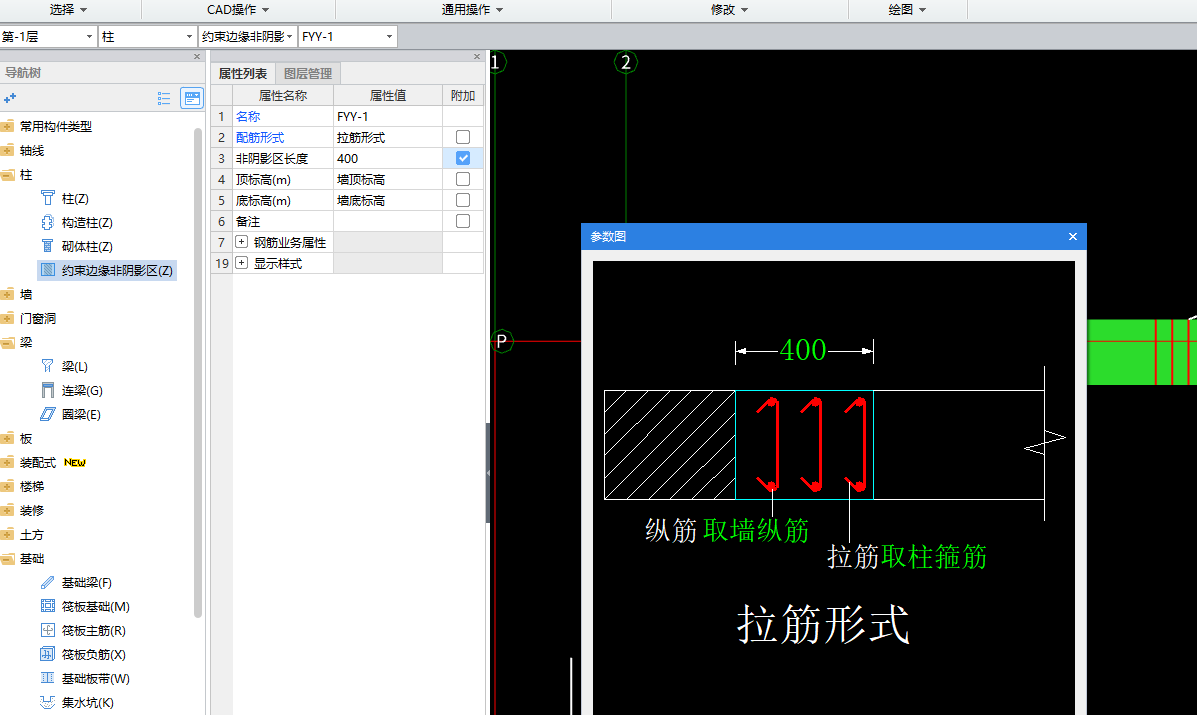The height and width of the screenshot is (715, 1197).
Task: Toggle 附加 checkbox for 顶标高(m) row
Action: [x=463, y=179]
